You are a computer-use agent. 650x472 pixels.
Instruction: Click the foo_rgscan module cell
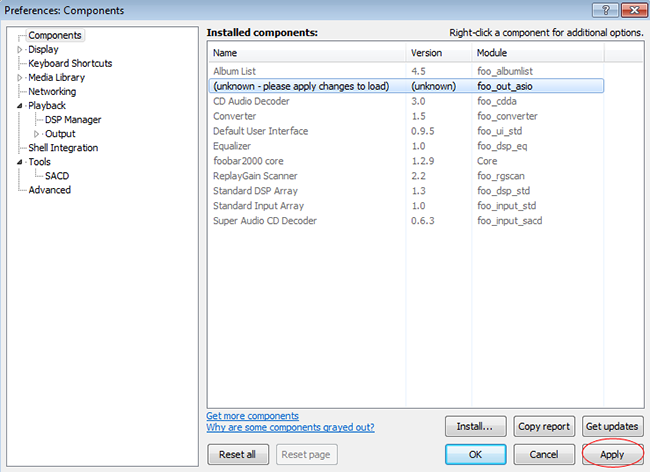(501, 176)
